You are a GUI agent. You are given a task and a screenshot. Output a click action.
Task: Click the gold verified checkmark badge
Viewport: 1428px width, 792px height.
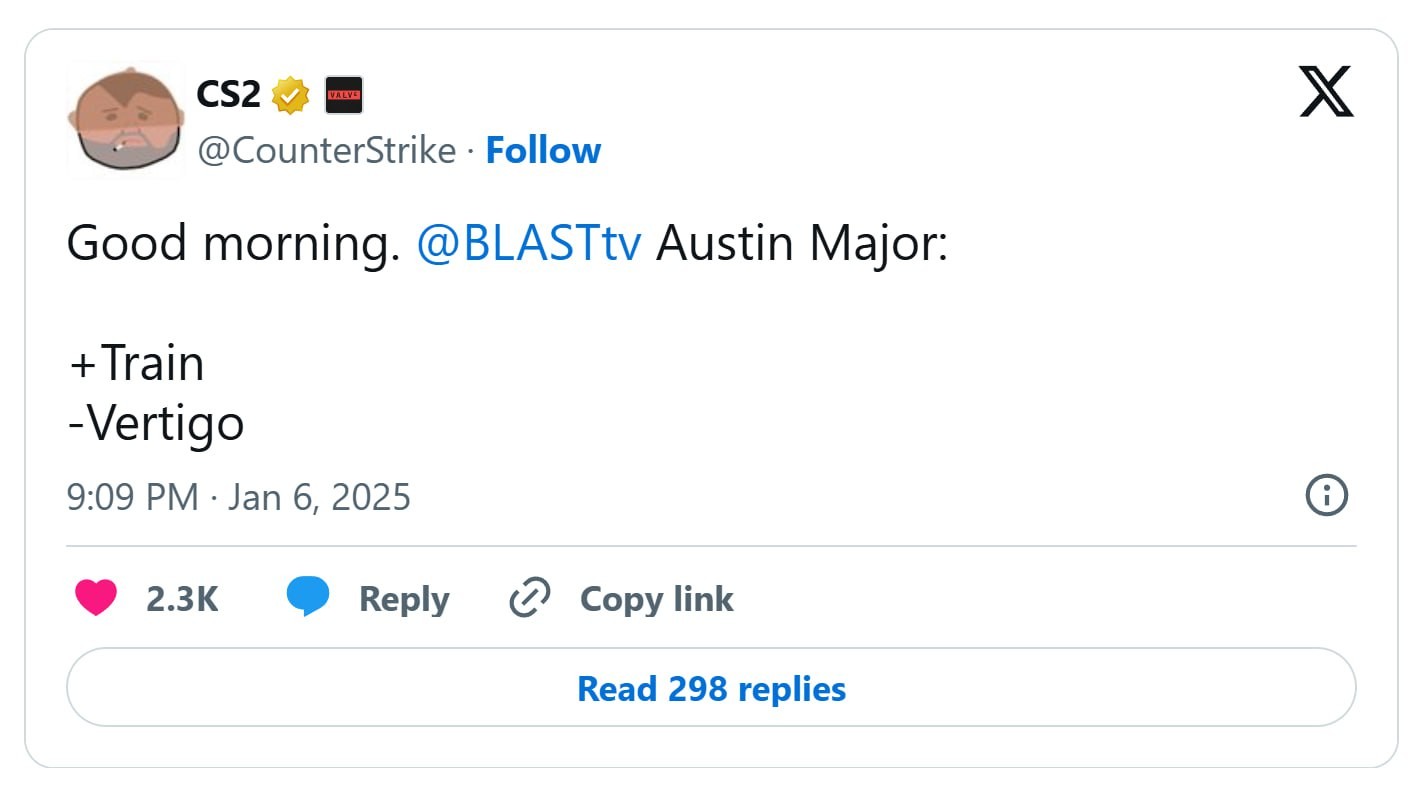coord(291,95)
